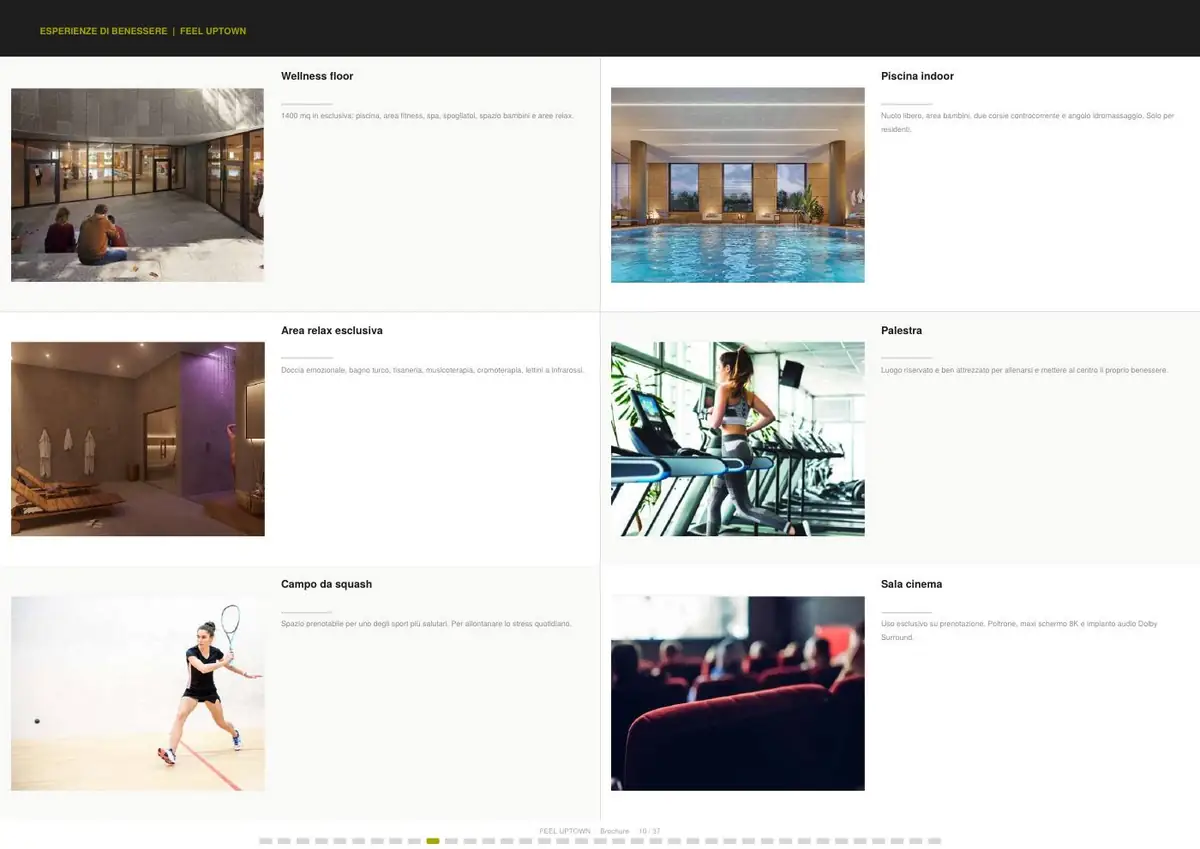This screenshot has width=1200, height=849.
Task: Click the 'Wellness floor' heading
Action: (317, 76)
